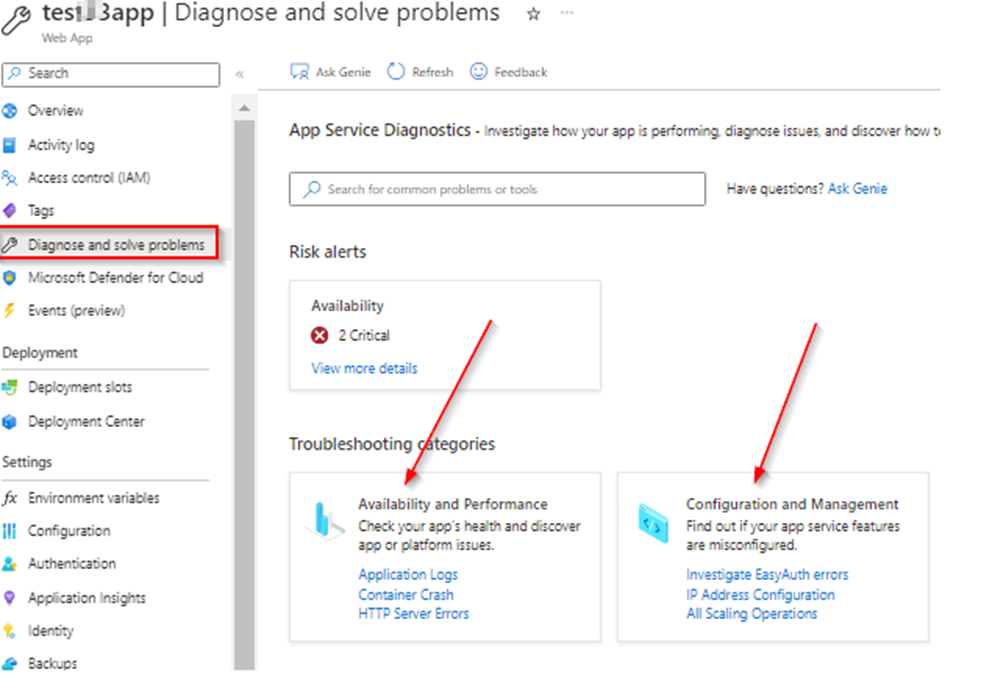Open the Identity settings icon
981x678 pixels.
[x=12, y=630]
